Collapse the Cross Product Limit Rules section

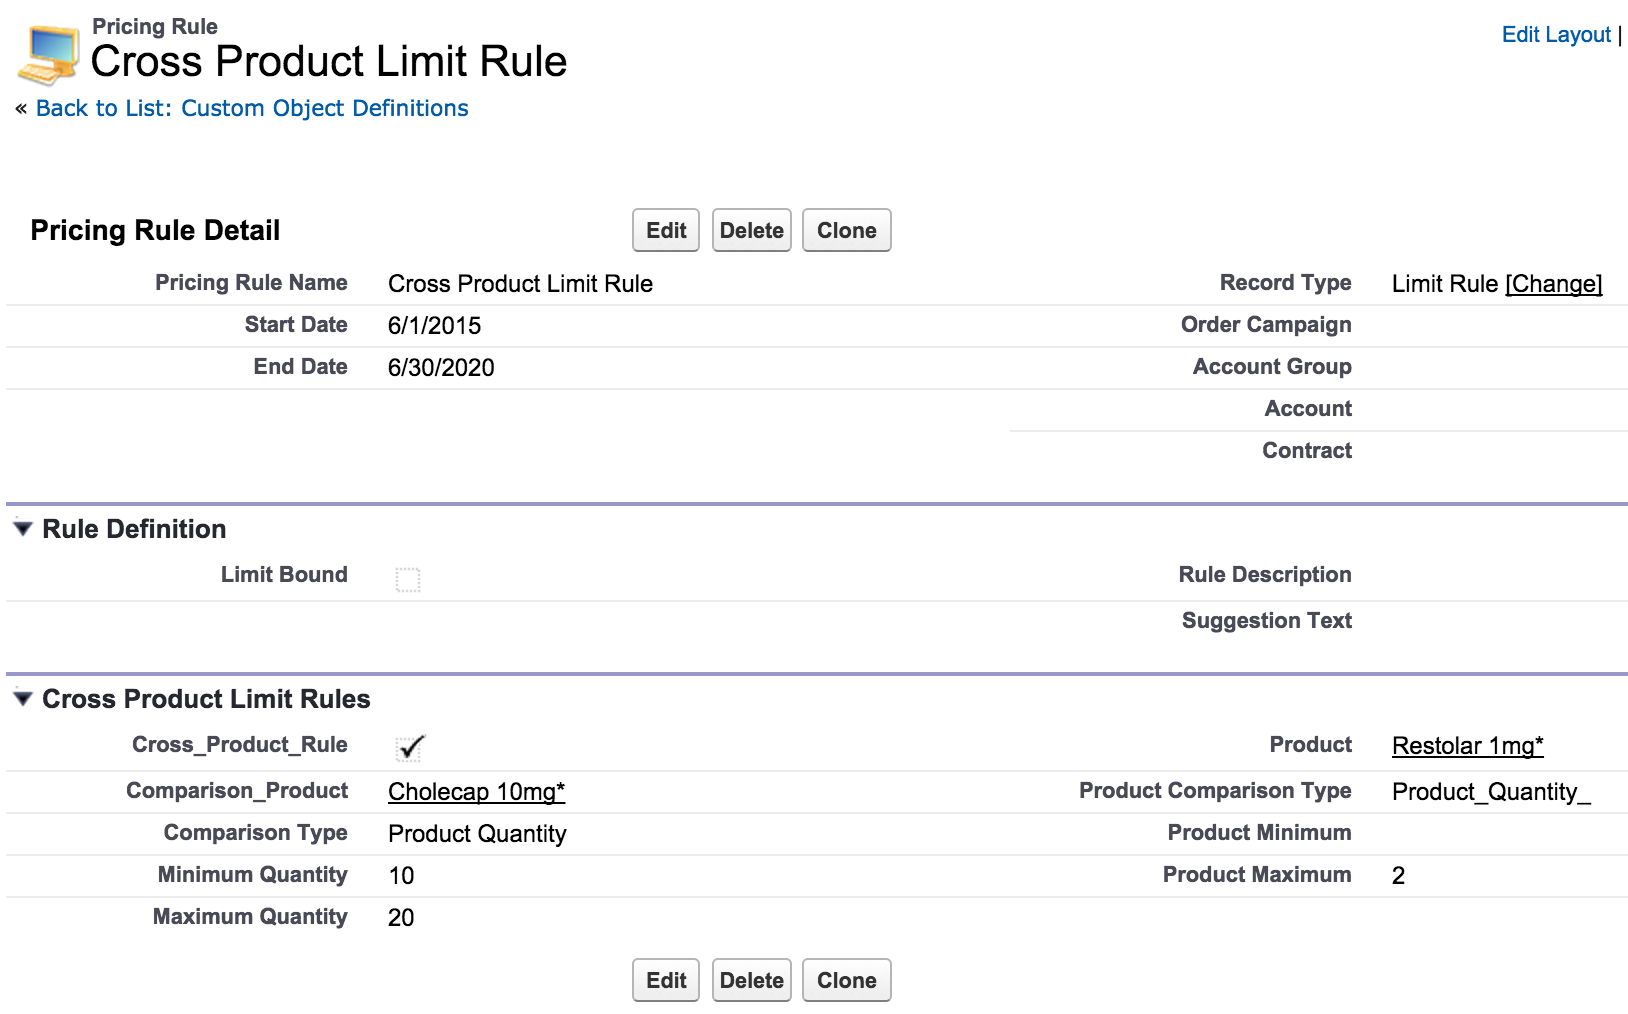[x=23, y=699]
